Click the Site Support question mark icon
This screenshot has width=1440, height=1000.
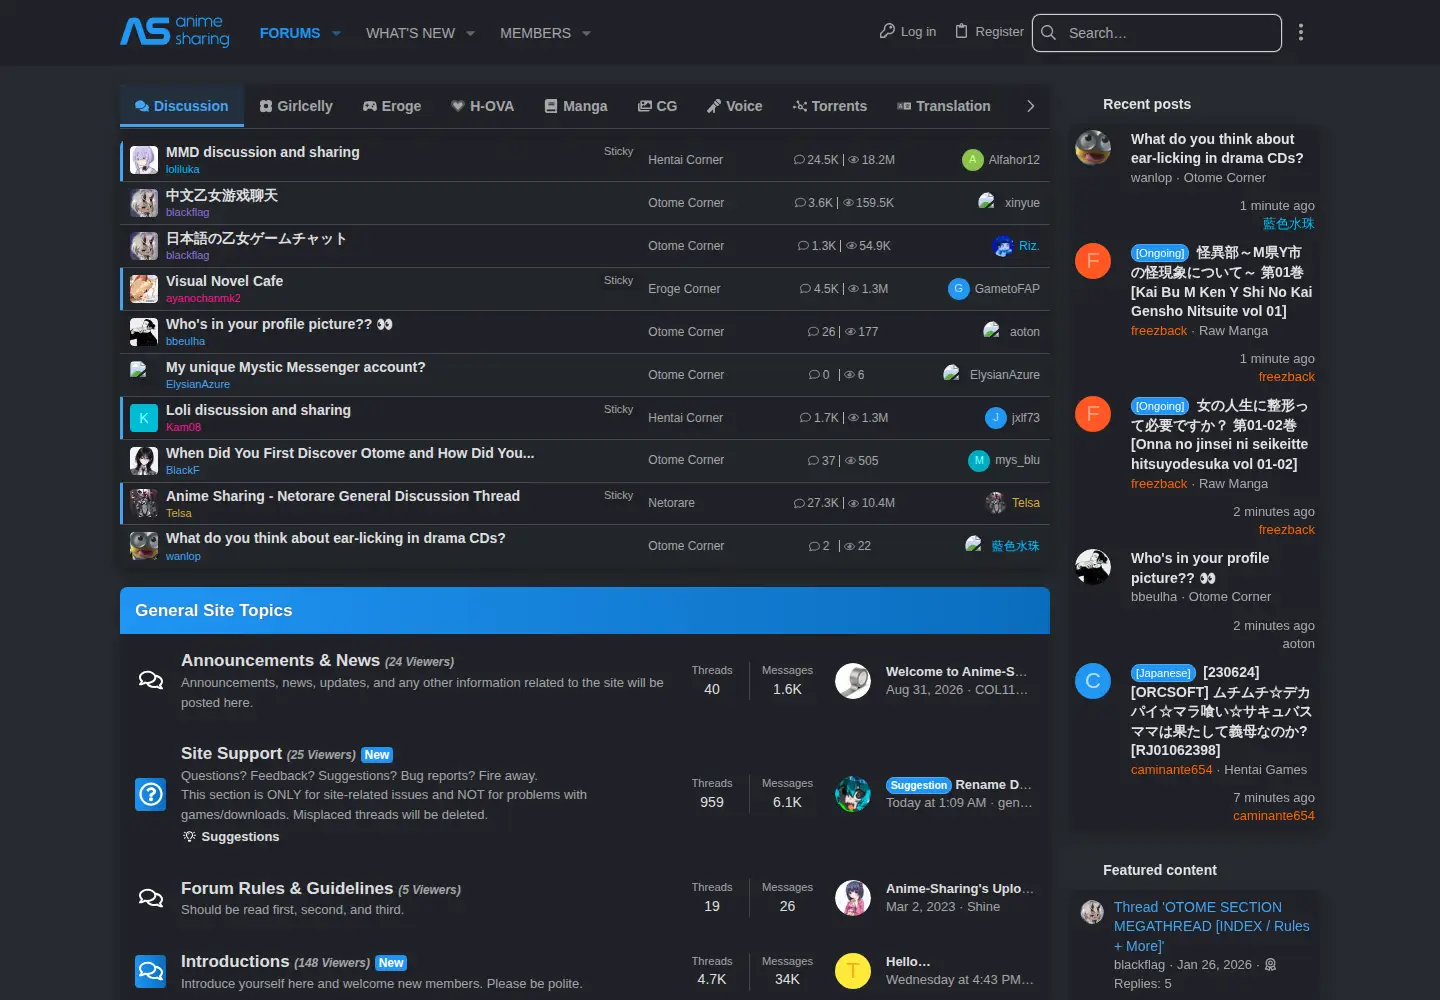pyautogui.click(x=151, y=794)
